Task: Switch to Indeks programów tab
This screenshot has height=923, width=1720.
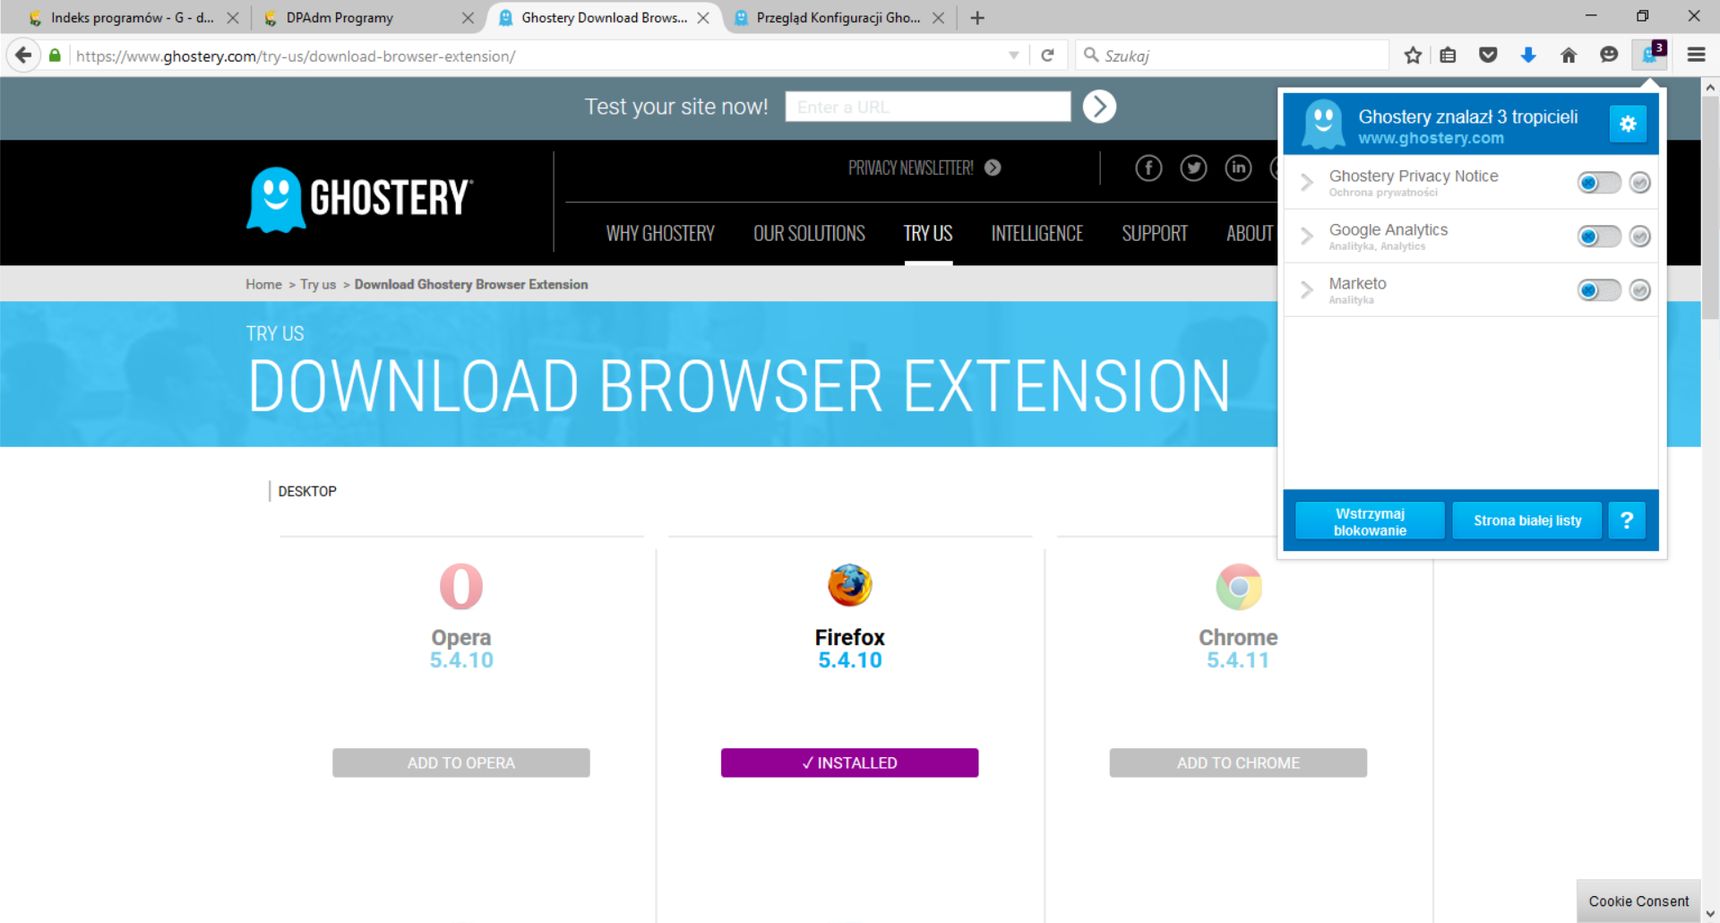Action: coord(133,18)
